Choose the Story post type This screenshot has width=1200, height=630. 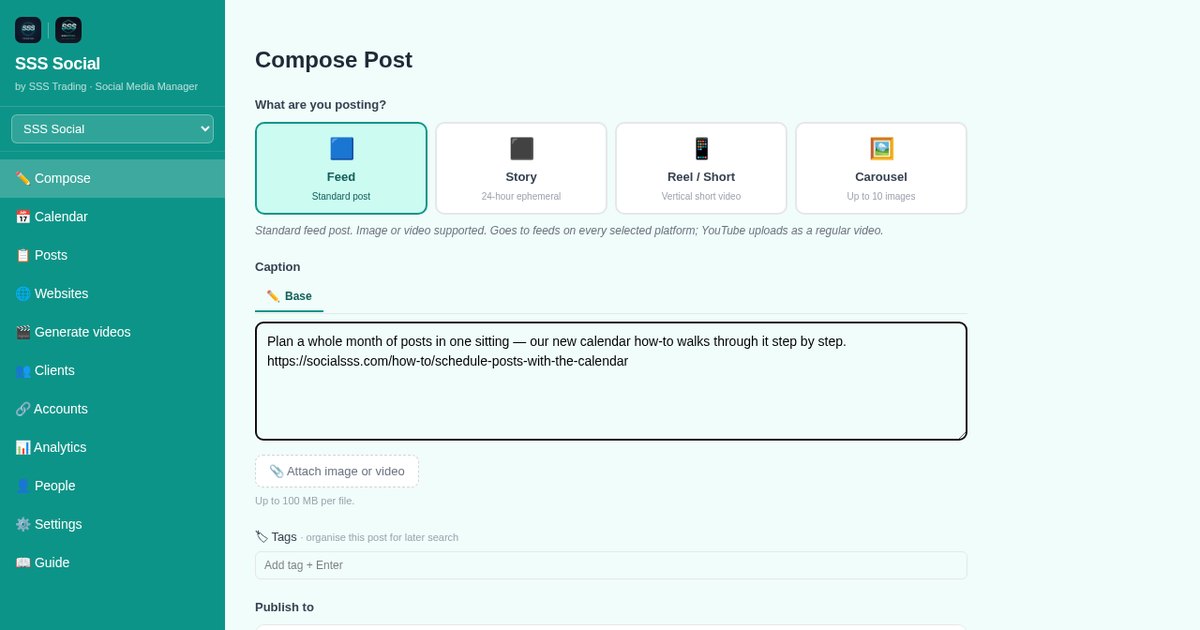coord(521,168)
